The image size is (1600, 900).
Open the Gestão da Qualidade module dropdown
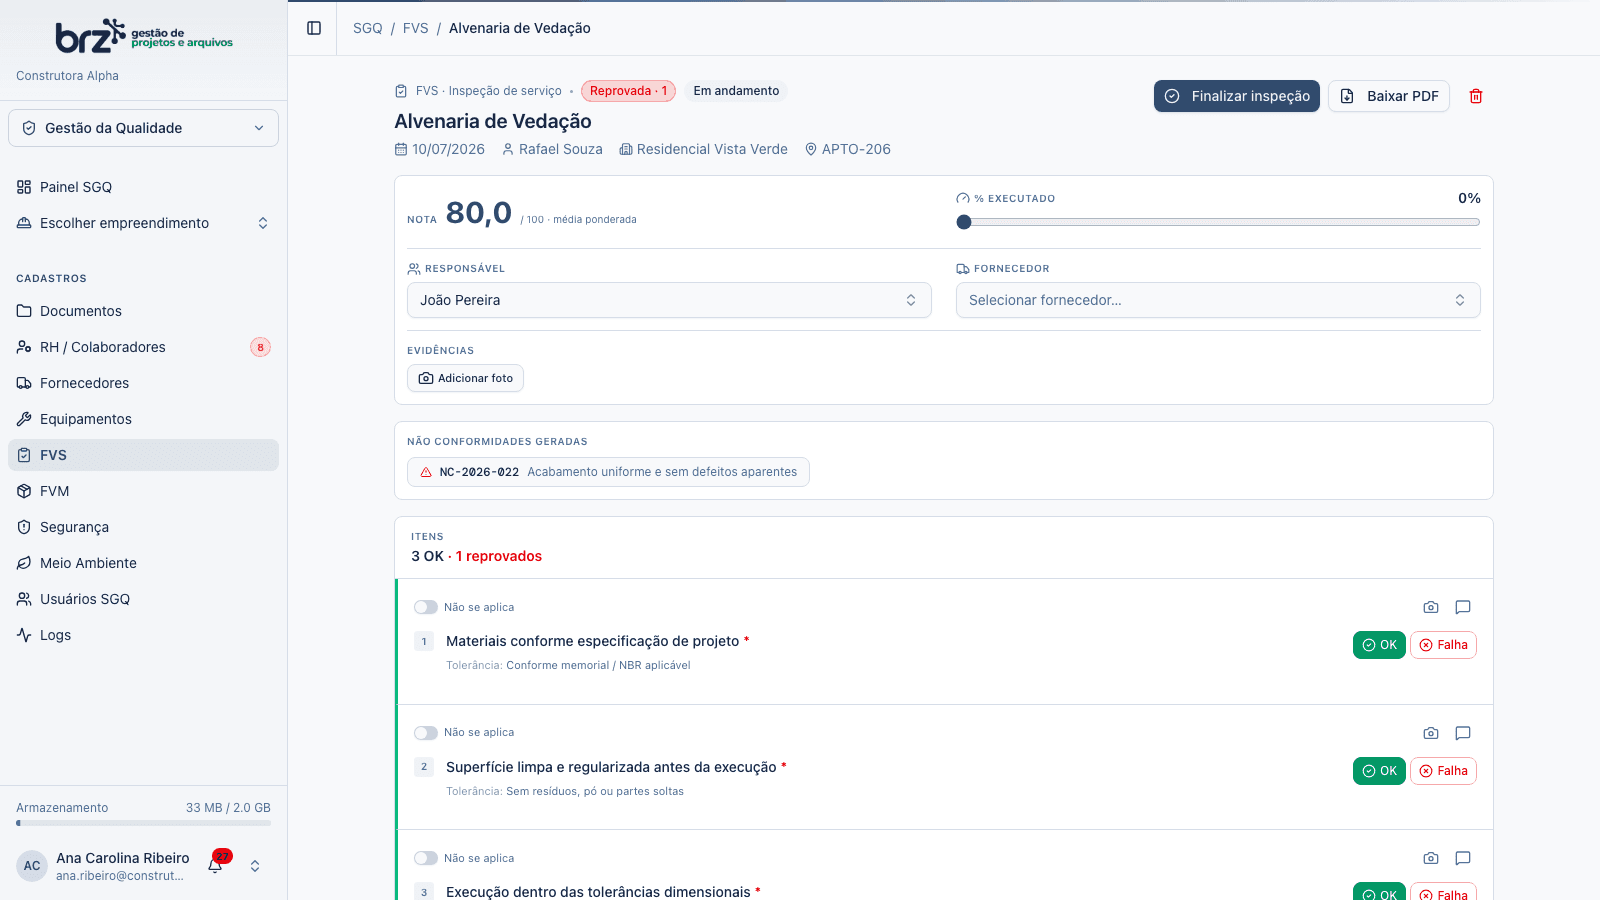tap(143, 128)
